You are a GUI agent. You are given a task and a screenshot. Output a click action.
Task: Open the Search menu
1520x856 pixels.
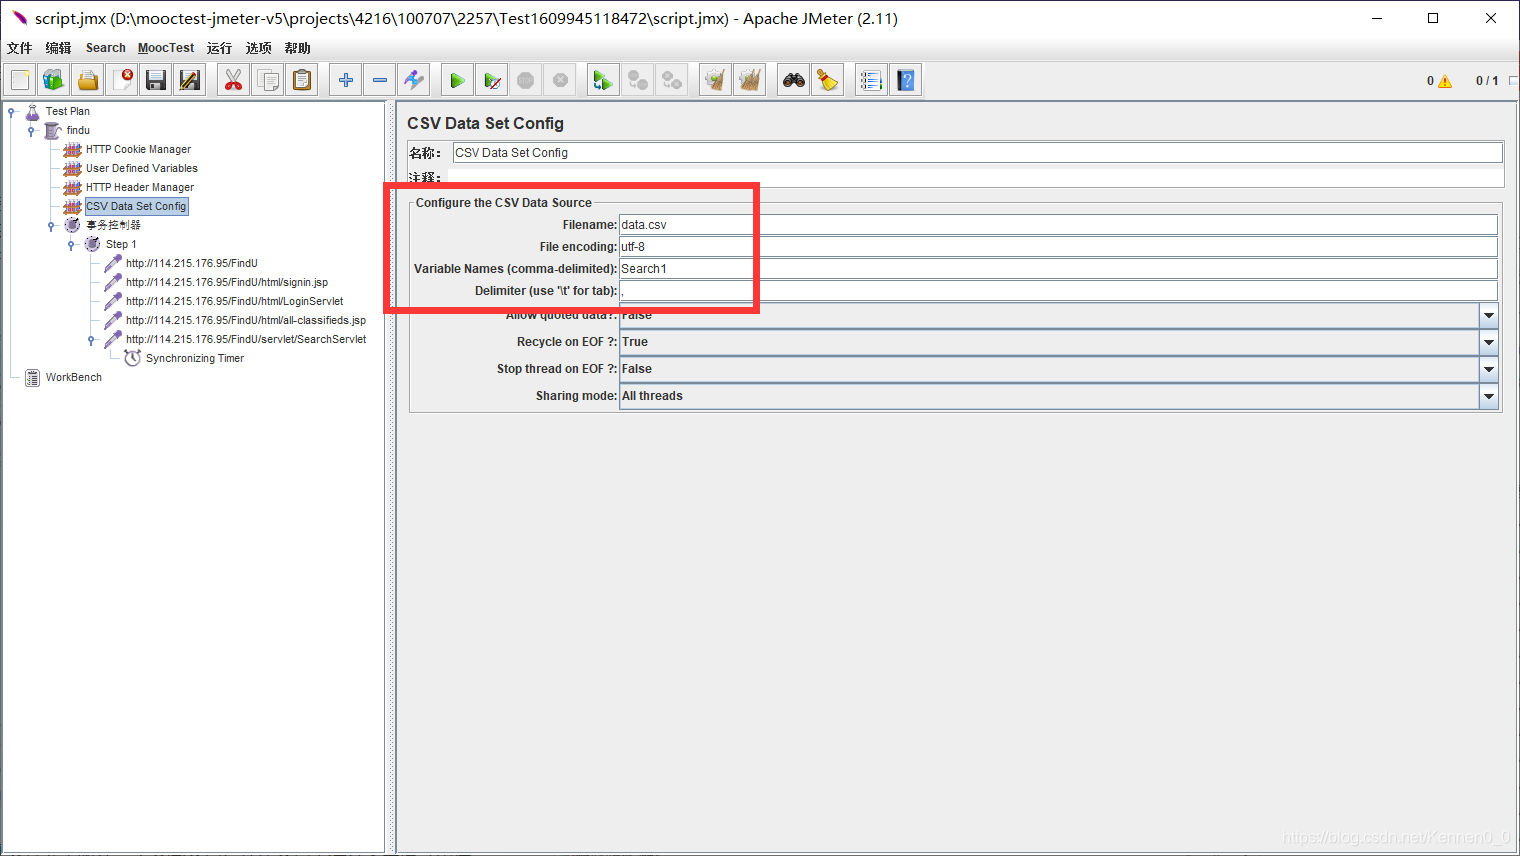click(106, 48)
